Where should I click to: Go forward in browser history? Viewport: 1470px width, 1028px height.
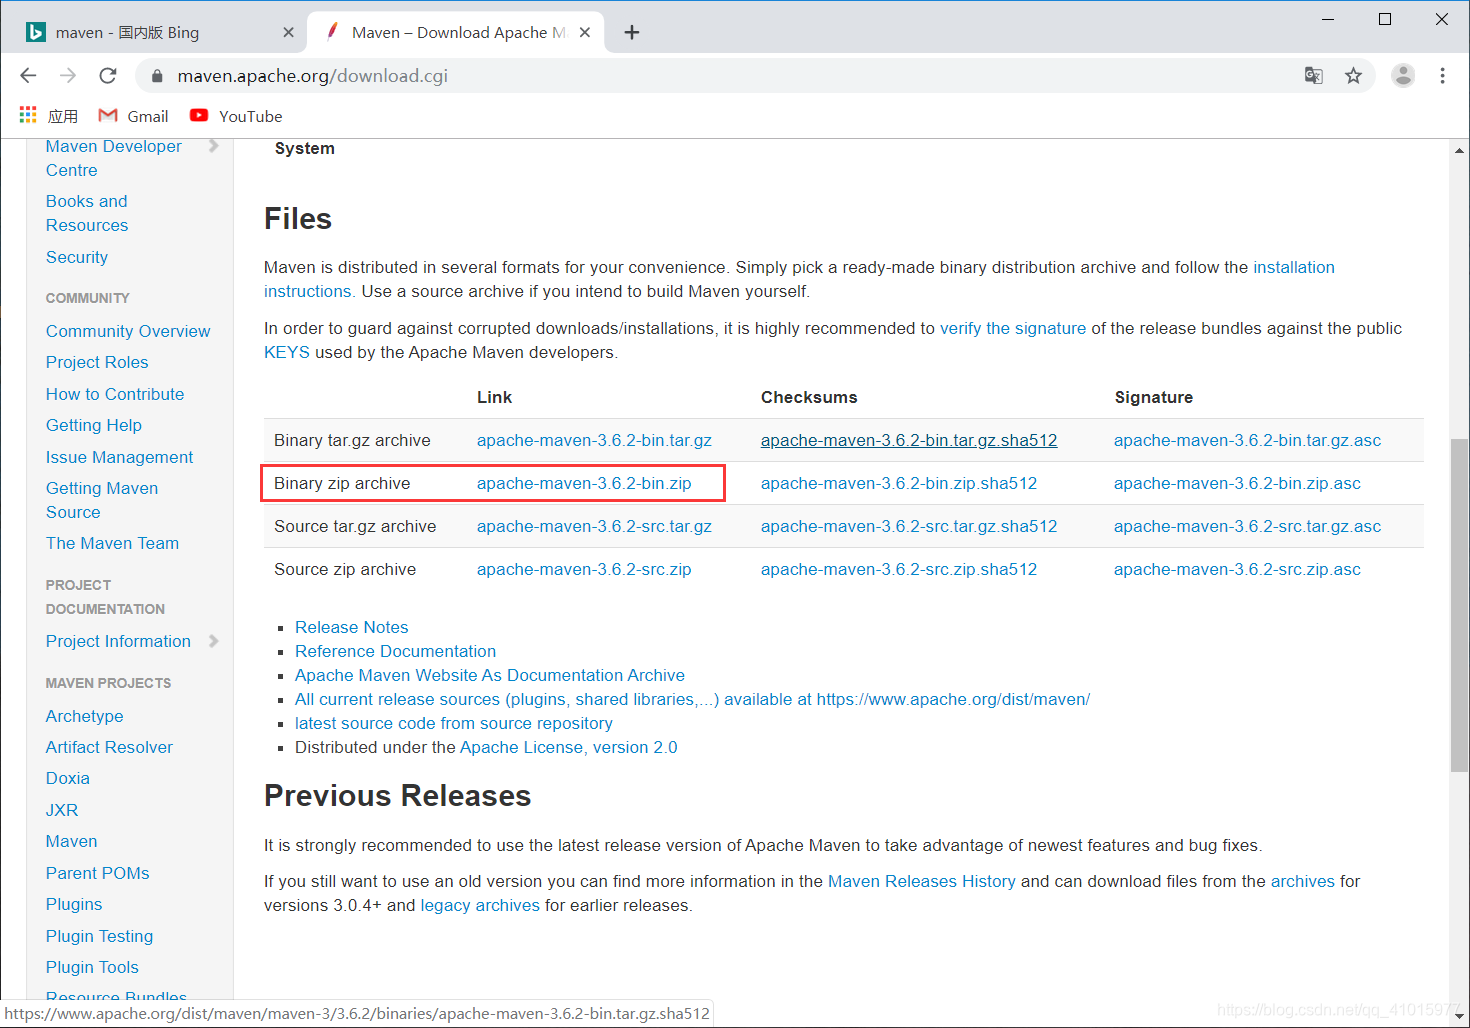coord(68,76)
